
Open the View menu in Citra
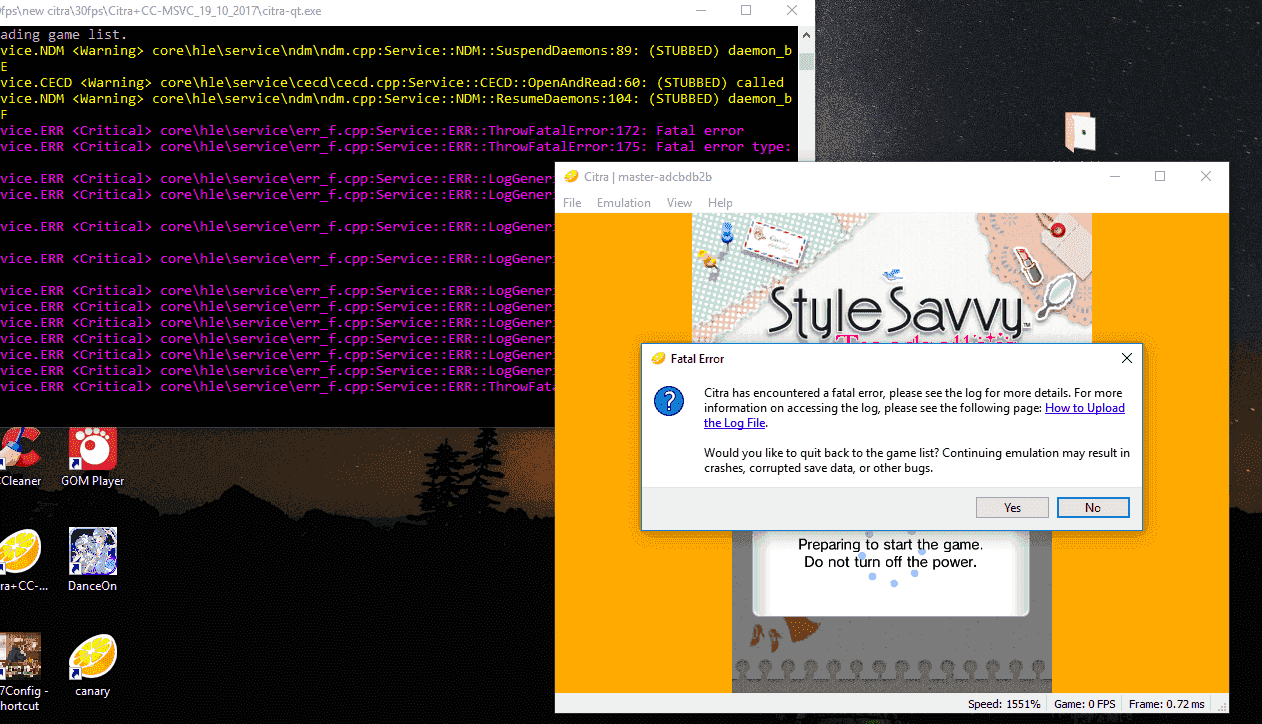(x=679, y=202)
